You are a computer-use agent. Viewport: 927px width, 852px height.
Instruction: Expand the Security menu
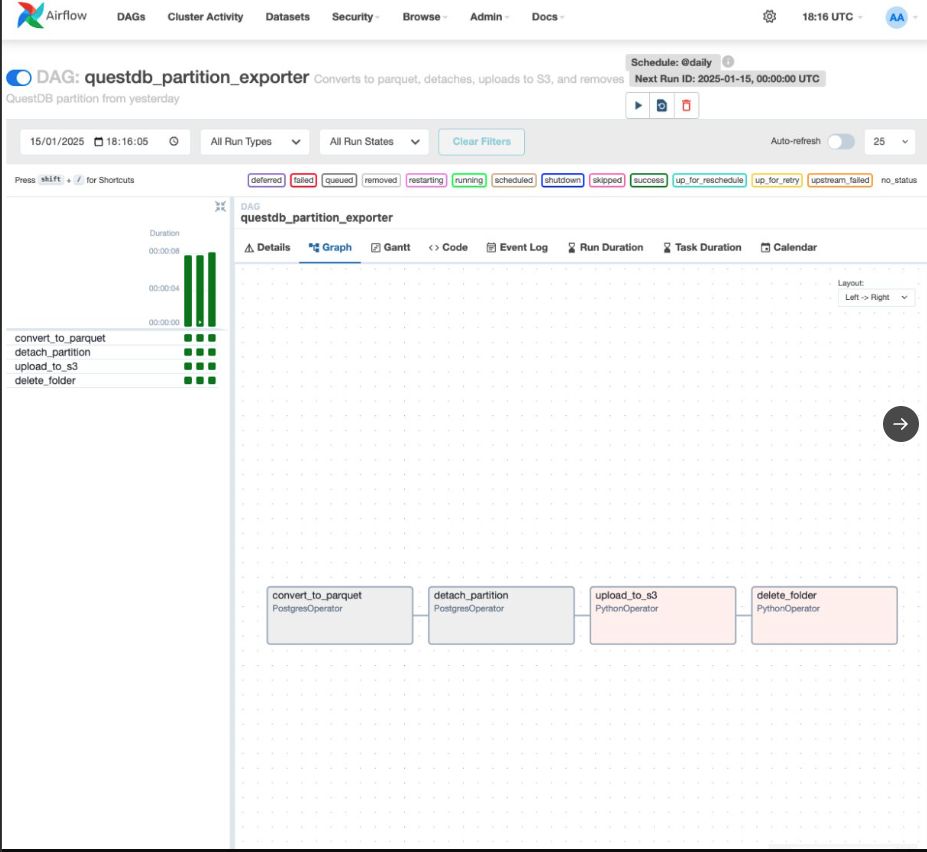[x=355, y=17]
